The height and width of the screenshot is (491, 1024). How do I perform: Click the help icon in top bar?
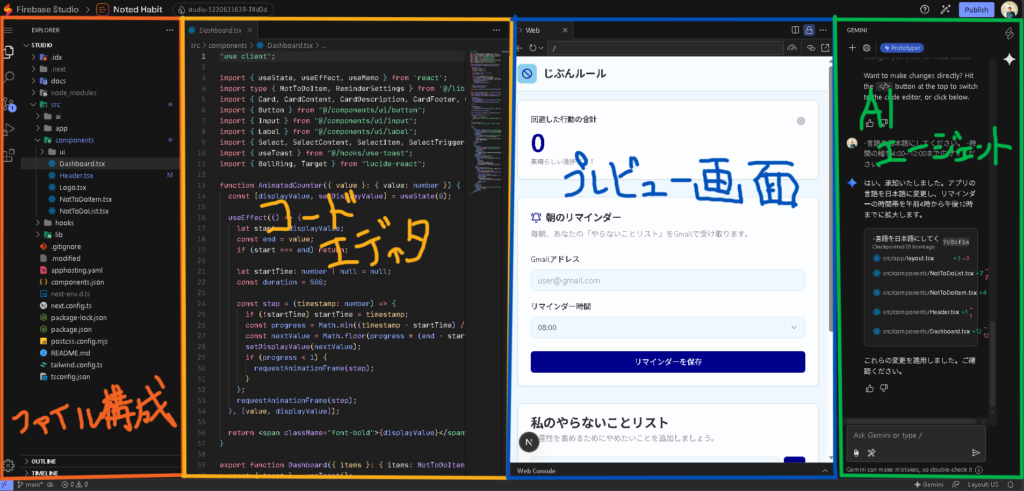point(925,10)
